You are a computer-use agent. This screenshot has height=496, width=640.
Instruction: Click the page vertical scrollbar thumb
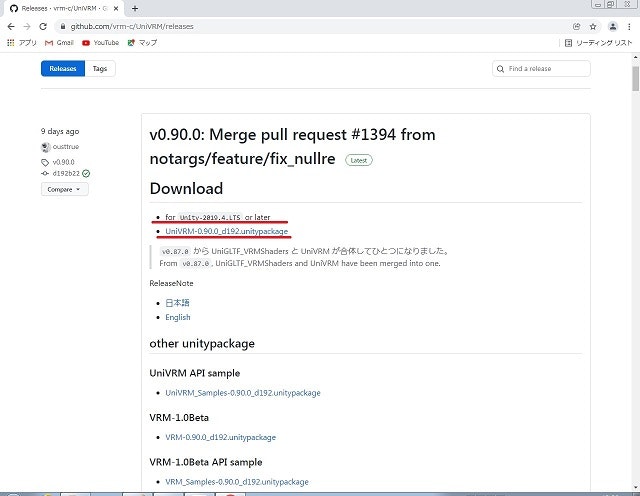(x=636, y=79)
